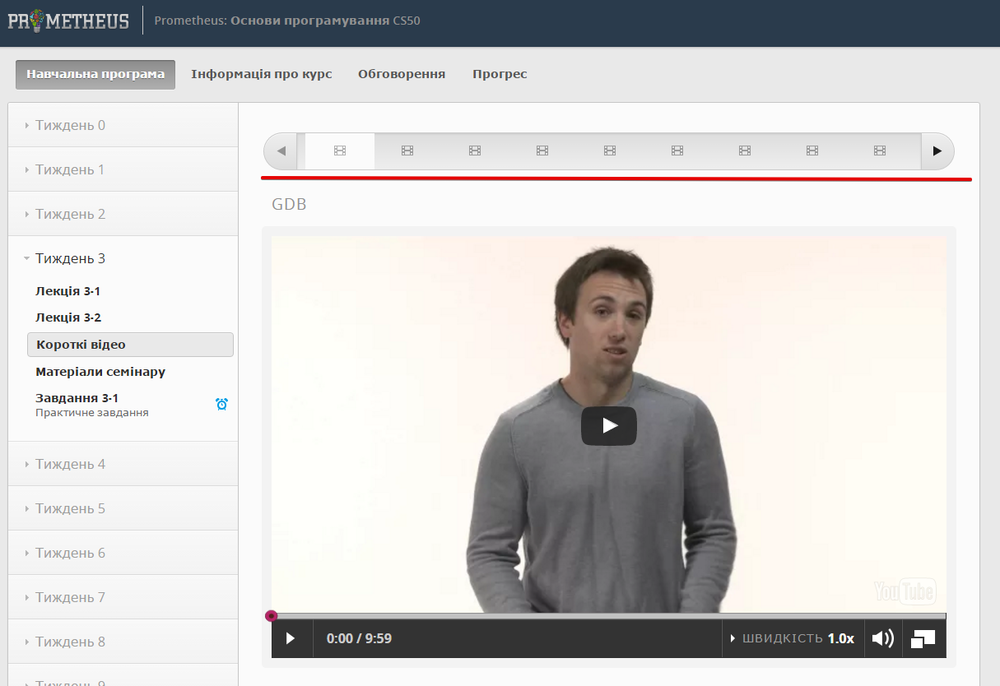Expand Тиждень 5 section
Viewport: 1000px width, 686px height.
point(70,508)
